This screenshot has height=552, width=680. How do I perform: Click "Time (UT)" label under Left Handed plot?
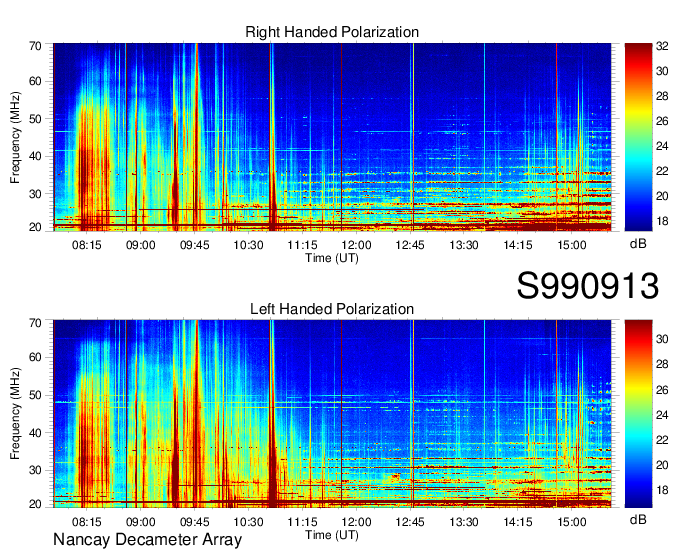[x=332, y=535]
